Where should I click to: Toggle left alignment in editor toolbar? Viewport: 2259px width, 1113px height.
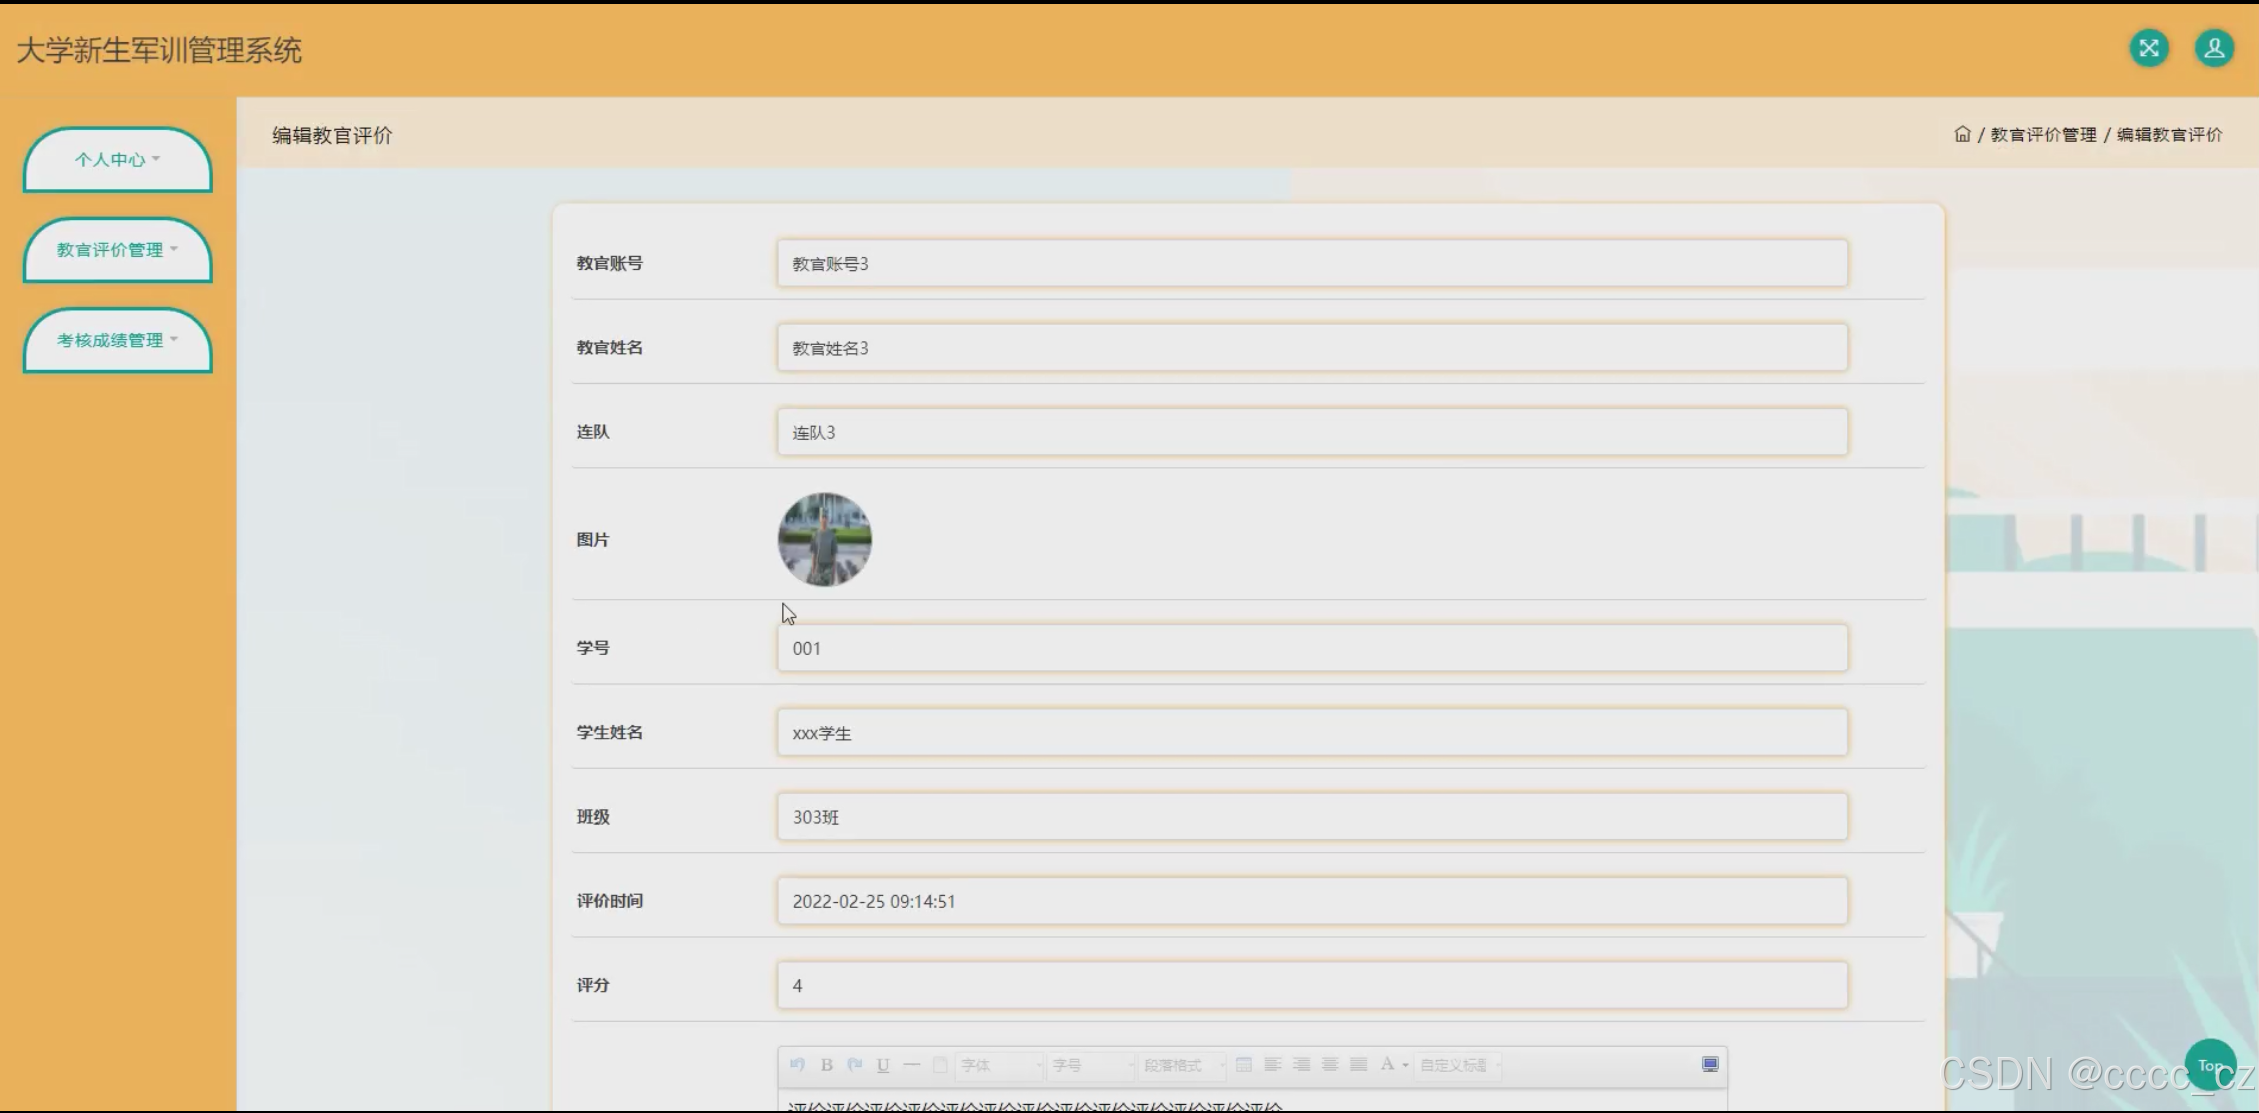click(x=1272, y=1065)
